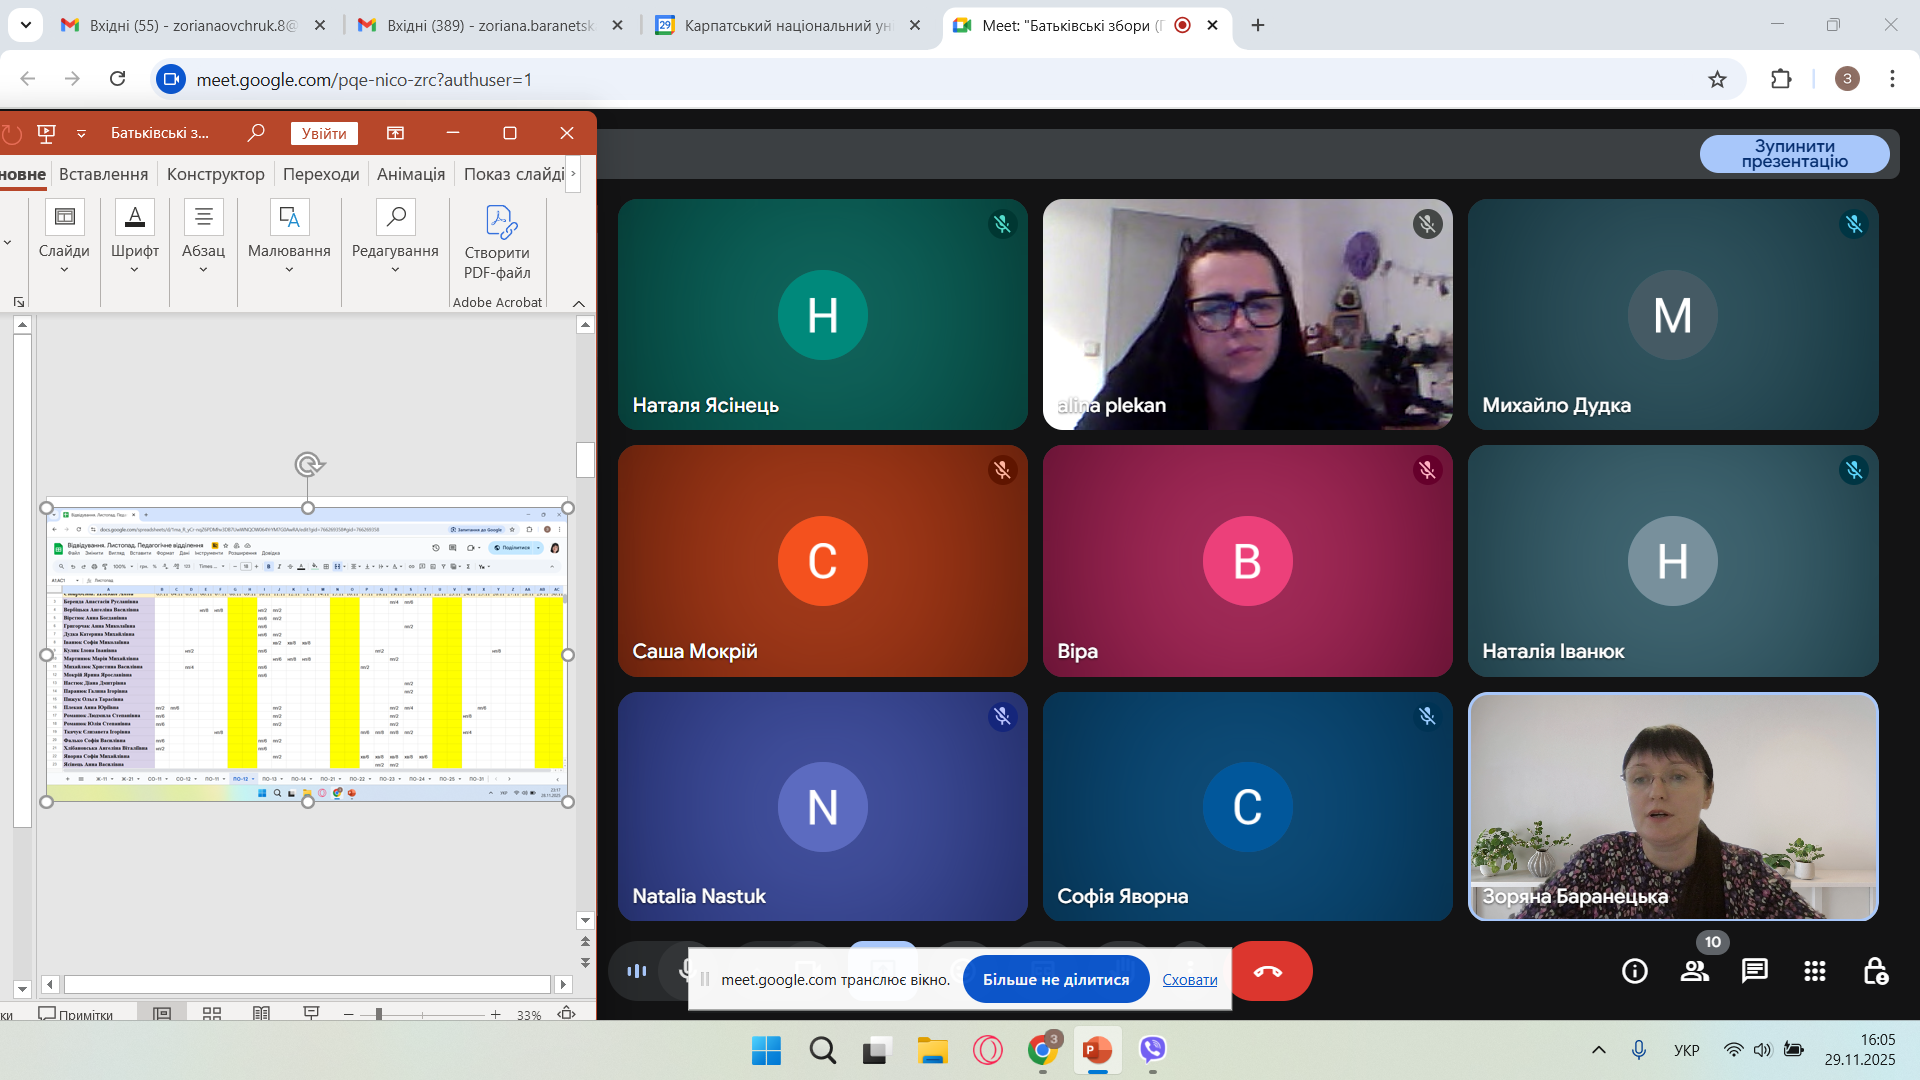Image resolution: width=1920 pixels, height=1080 pixels.
Task: Open the meeting details info icon
Action: click(1635, 971)
